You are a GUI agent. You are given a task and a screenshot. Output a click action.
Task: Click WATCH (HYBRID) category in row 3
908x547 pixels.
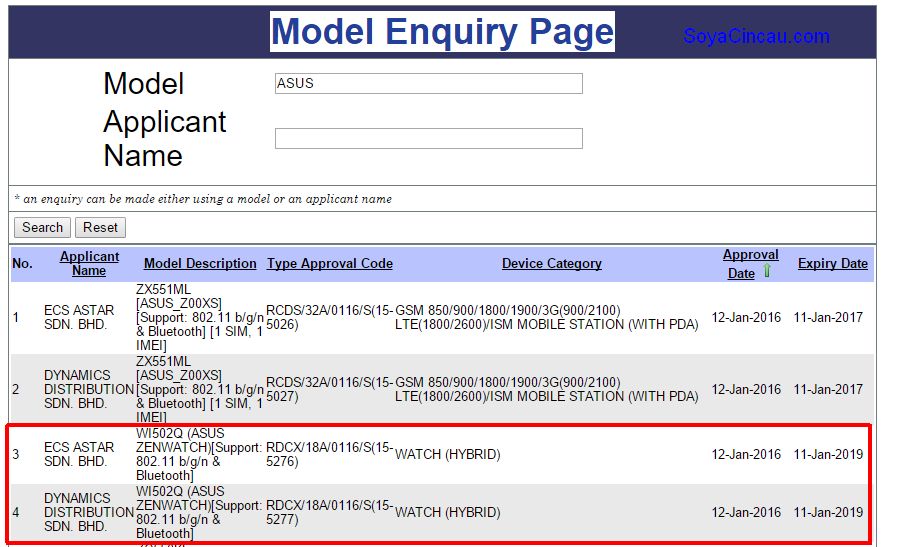(x=448, y=454)
